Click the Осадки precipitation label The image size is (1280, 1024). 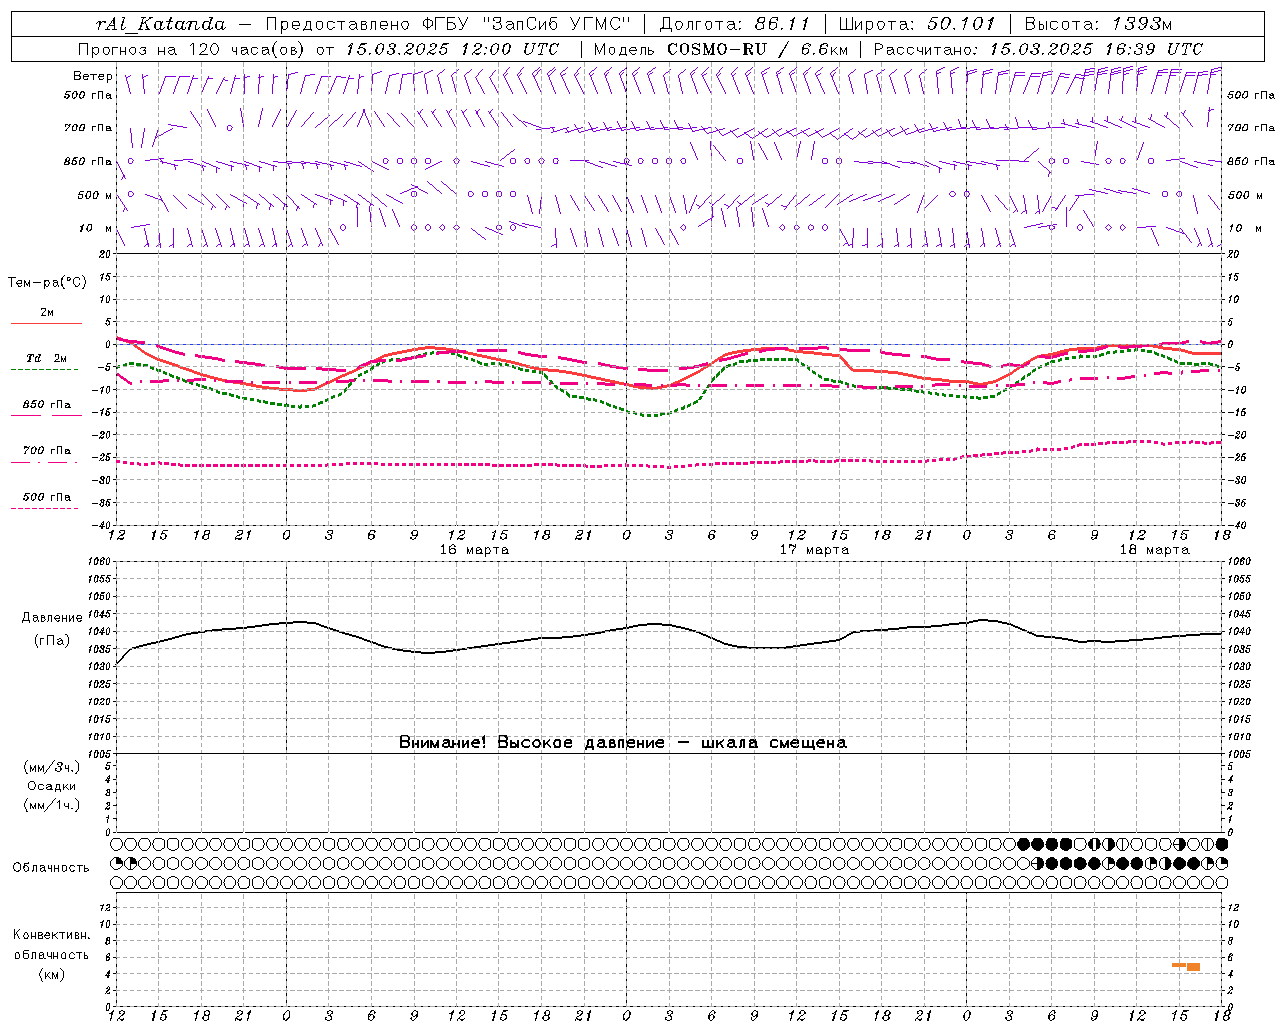pos(52,786)
